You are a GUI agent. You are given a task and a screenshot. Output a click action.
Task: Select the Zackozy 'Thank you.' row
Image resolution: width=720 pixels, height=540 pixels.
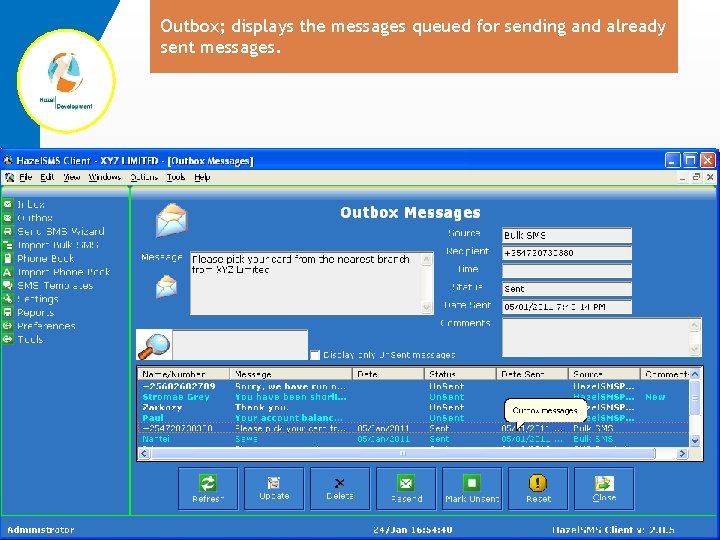tap(413, 408)
